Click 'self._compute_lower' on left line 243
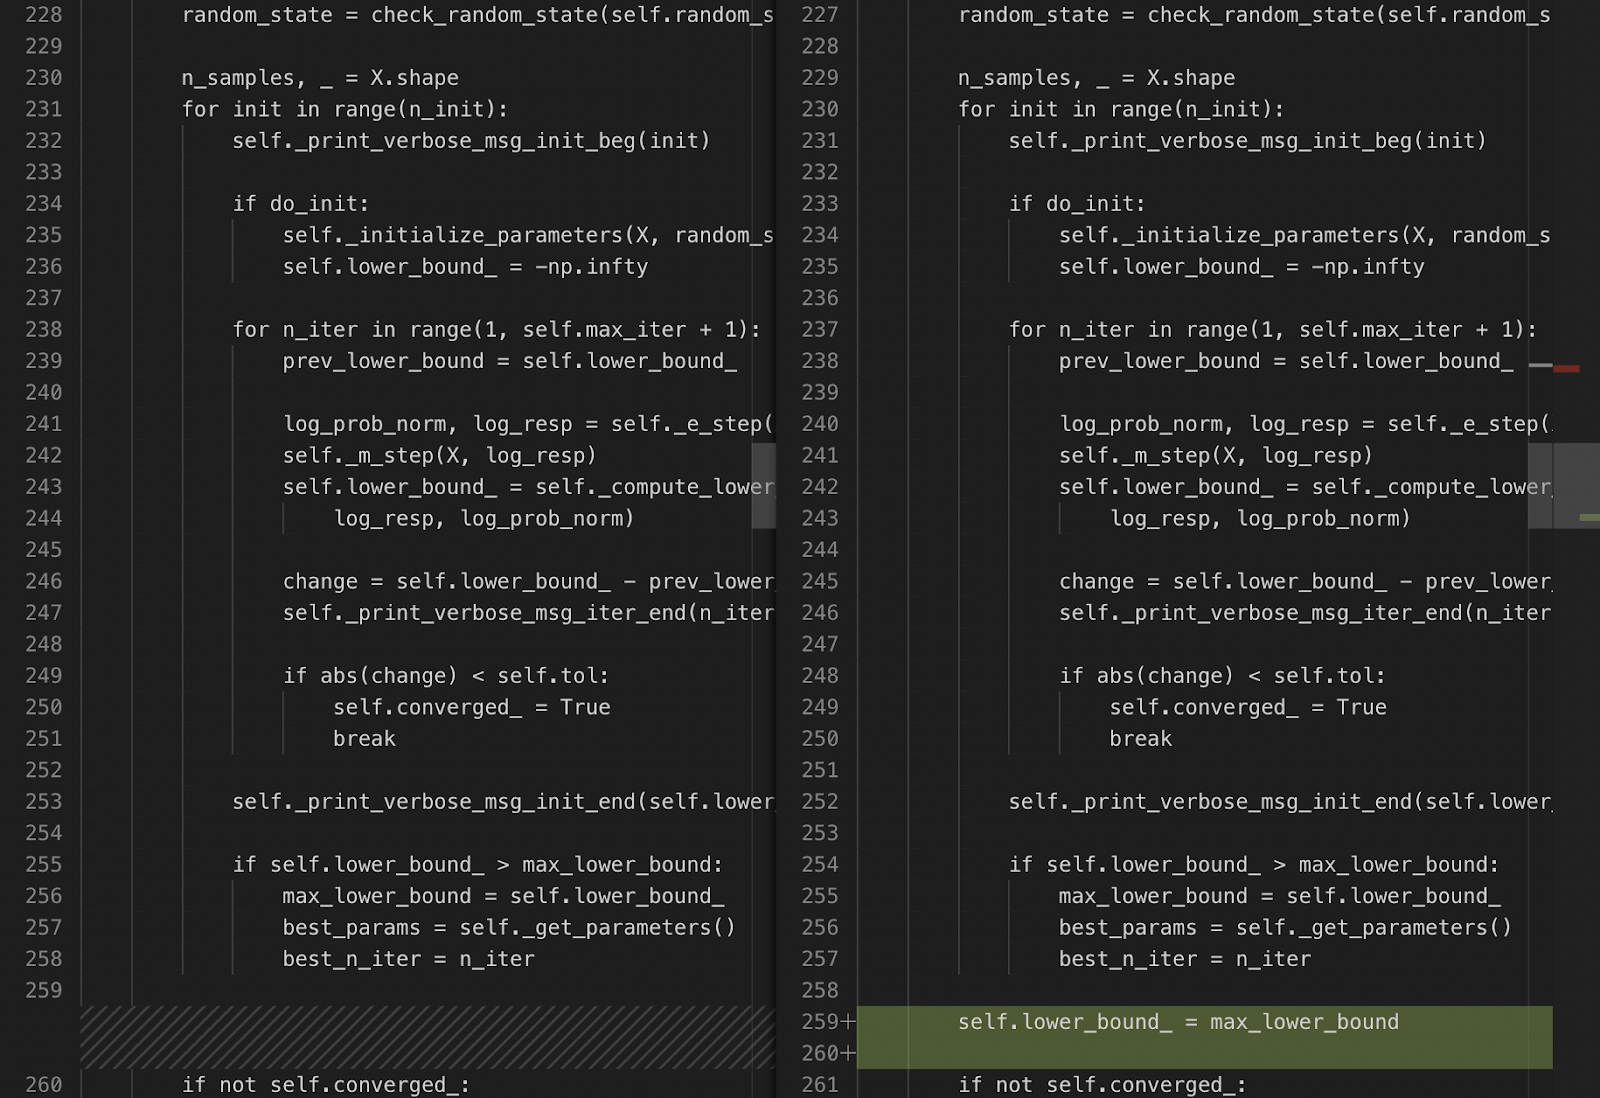The width and height of the screenshot is (1600, 1098). [x=655, y=487]
